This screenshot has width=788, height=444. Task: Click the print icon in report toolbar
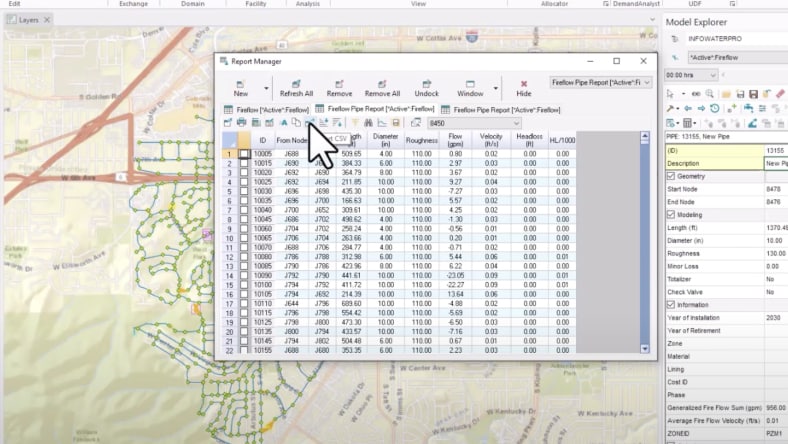[x=242, y=122]
